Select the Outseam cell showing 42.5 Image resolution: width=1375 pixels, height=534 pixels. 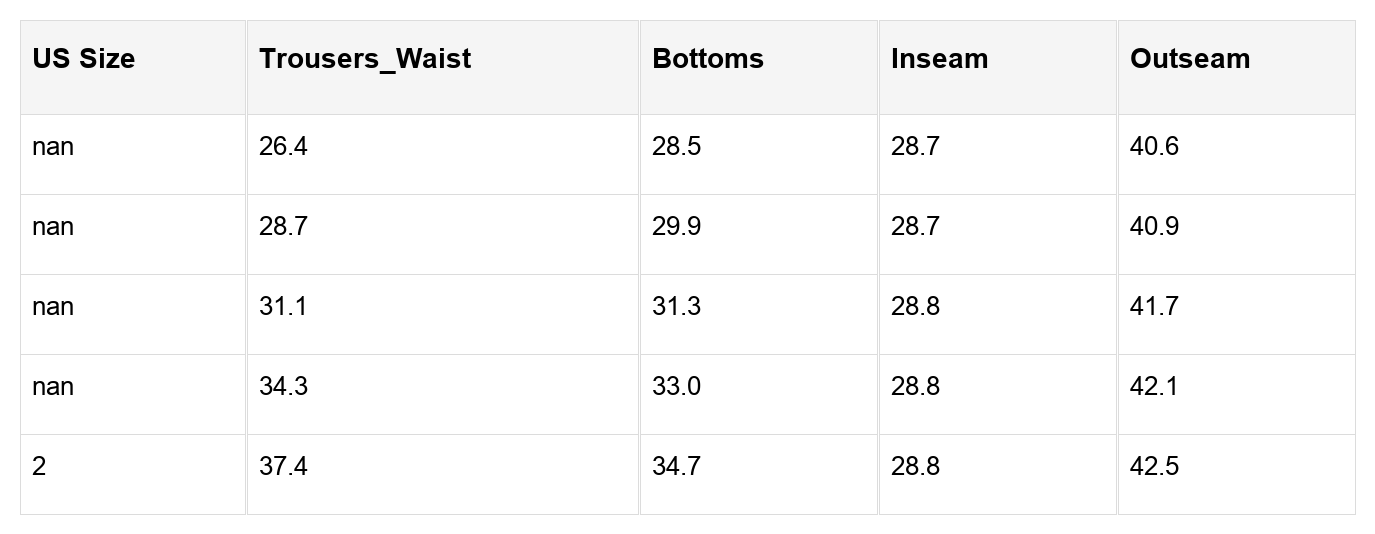(x=1155, y=467)
